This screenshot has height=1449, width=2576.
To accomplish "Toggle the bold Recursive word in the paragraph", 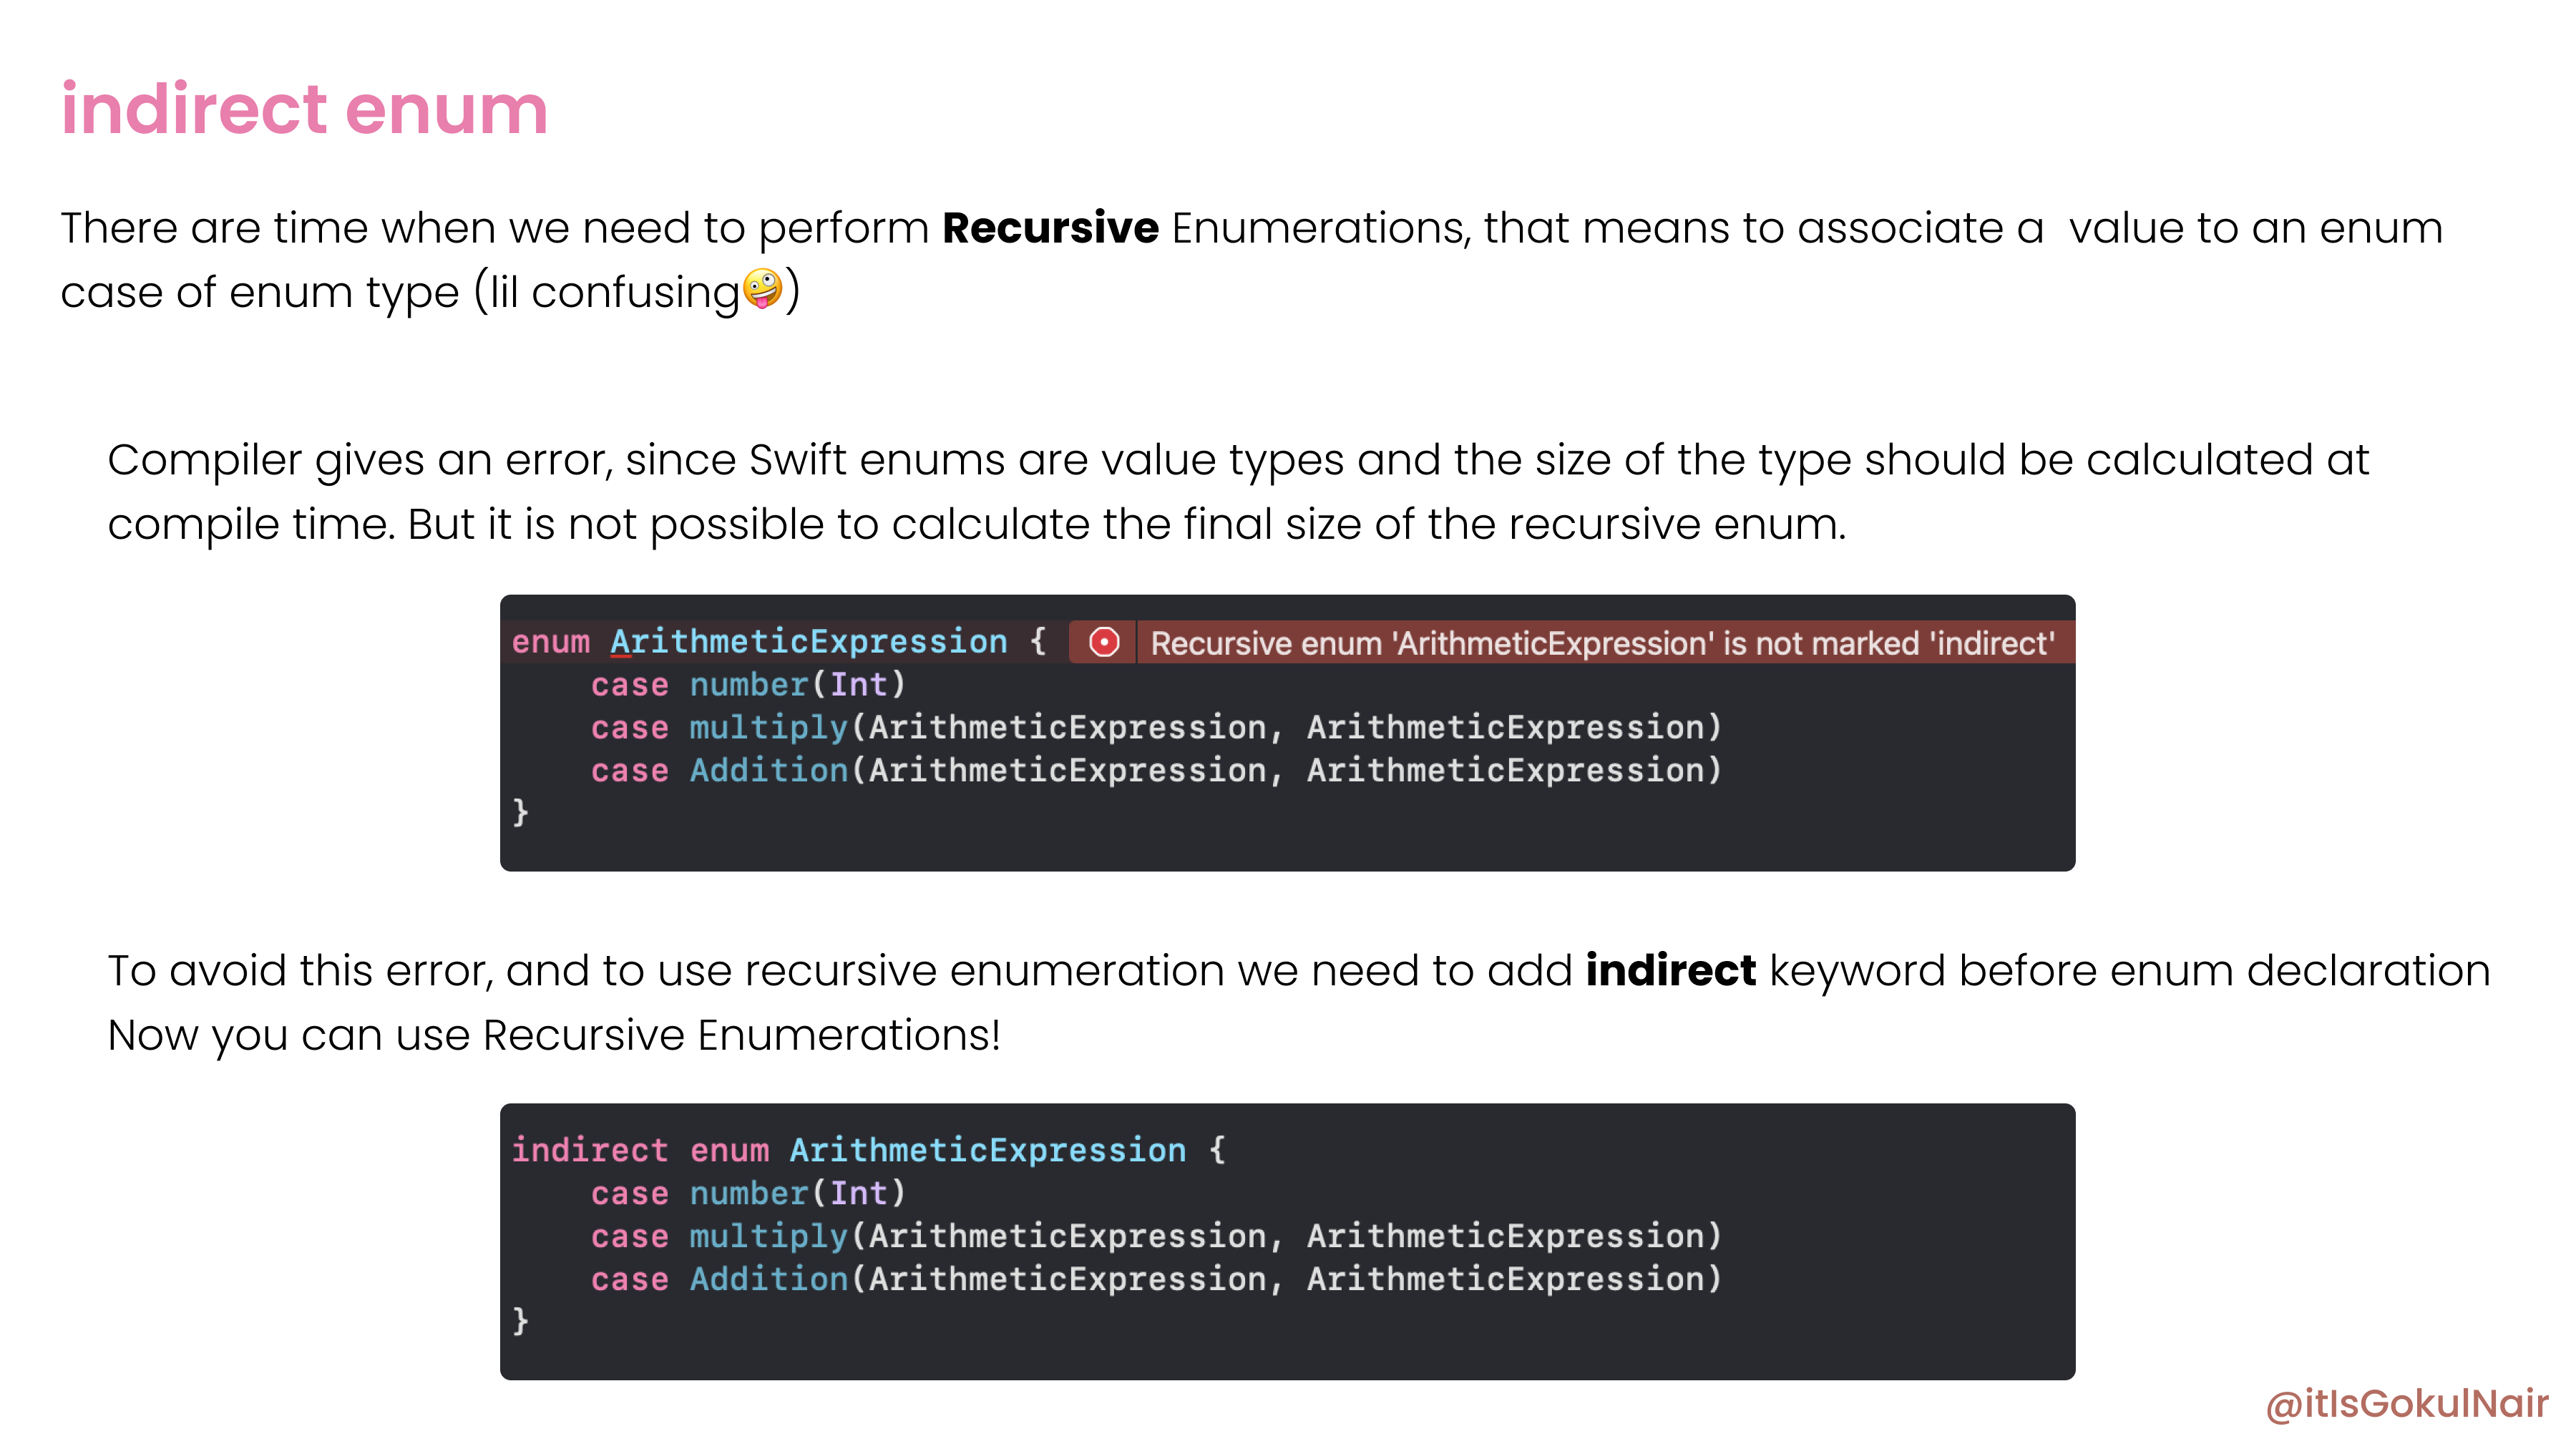I will 1048,228.
